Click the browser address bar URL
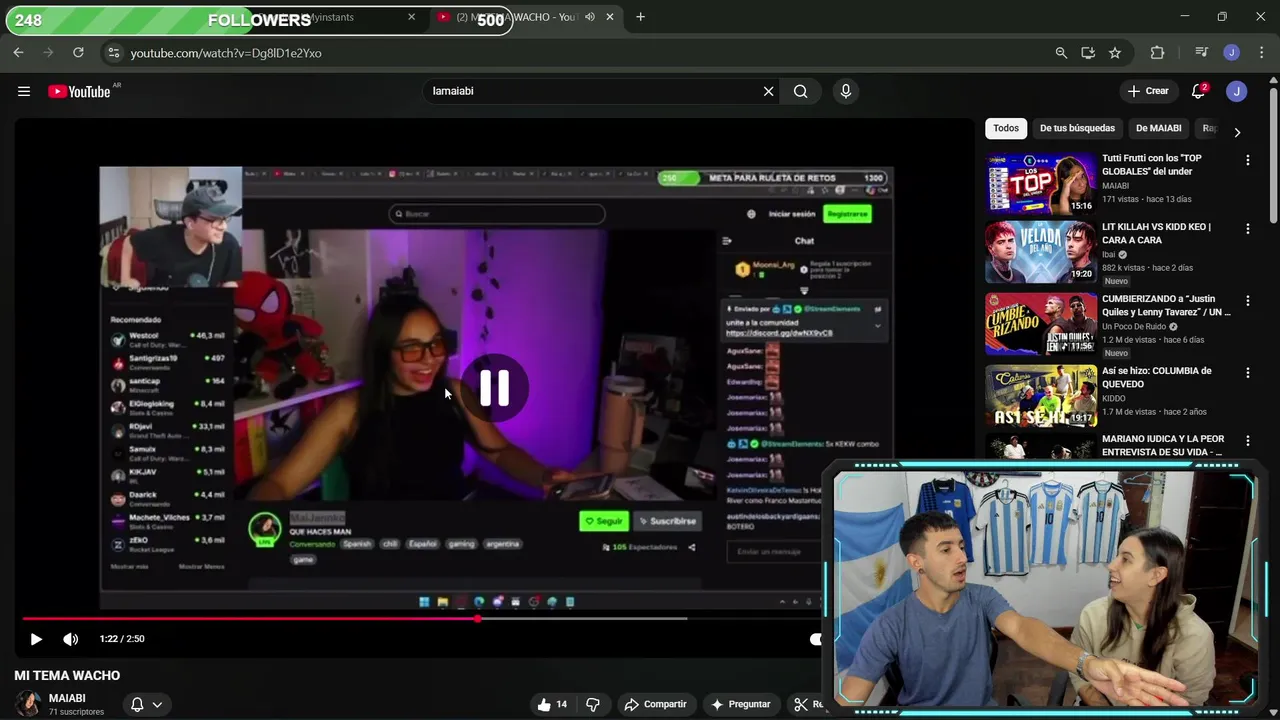 click(226, 53)
